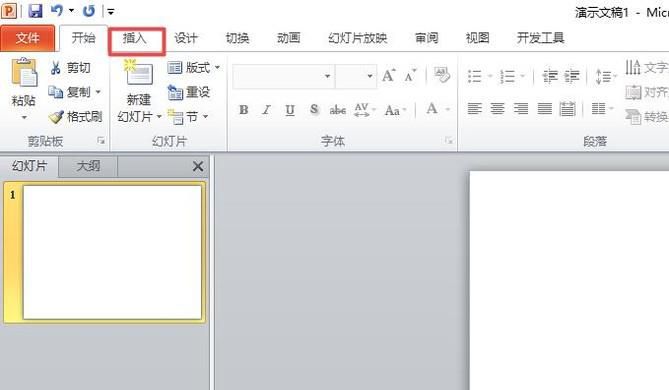Toggle Italic formatting
Viewport: 669px width, 390px height.
pyautogui.click(x=267, y=110)
